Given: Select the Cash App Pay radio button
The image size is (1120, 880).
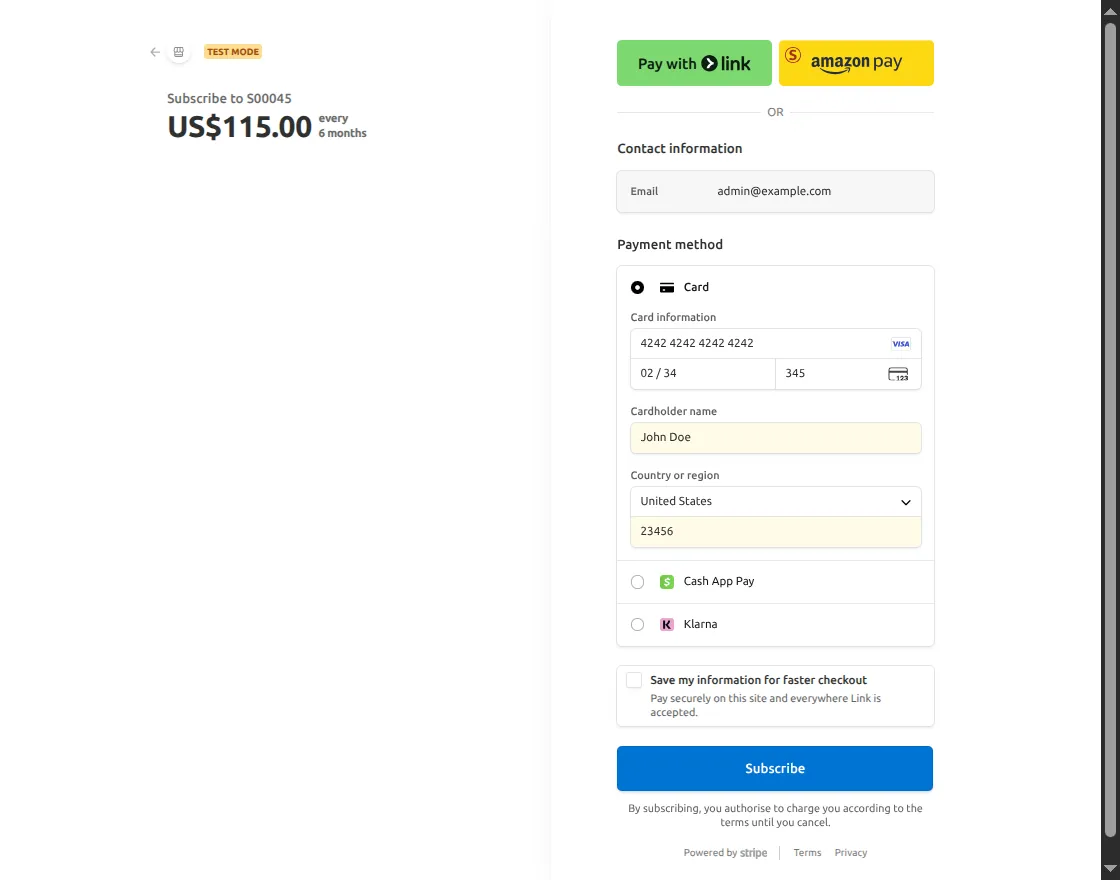Looking at the screenshot, I should pos(637,581).
